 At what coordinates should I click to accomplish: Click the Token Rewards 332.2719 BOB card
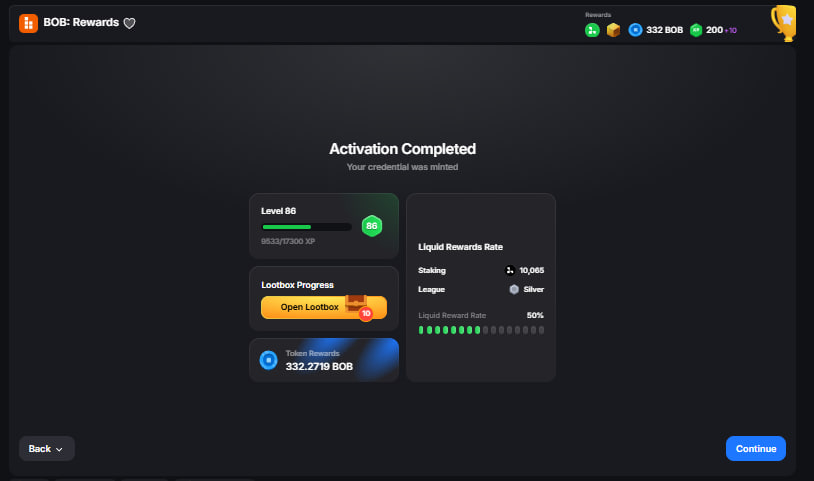[324, 360]
